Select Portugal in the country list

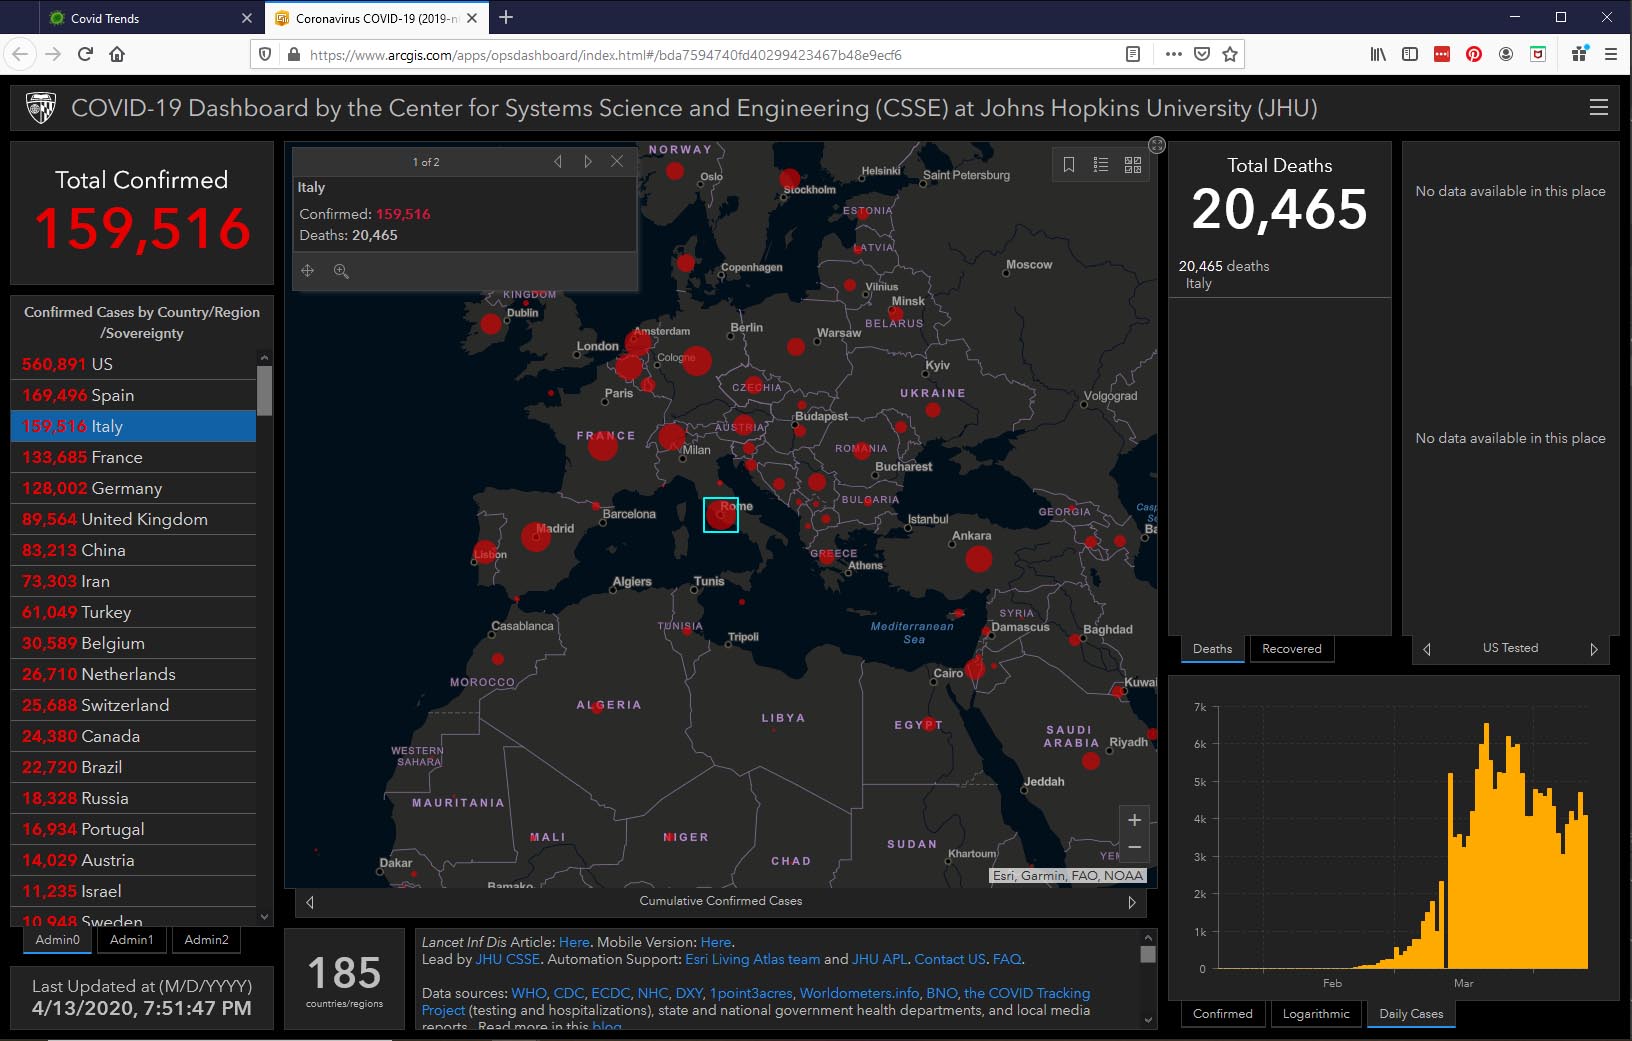(x=133, y=829)
